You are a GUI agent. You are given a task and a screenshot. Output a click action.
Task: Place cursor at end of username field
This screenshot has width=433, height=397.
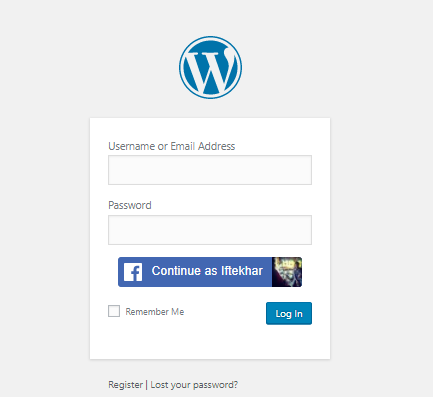pyautogui.click(x=307, y=170)
